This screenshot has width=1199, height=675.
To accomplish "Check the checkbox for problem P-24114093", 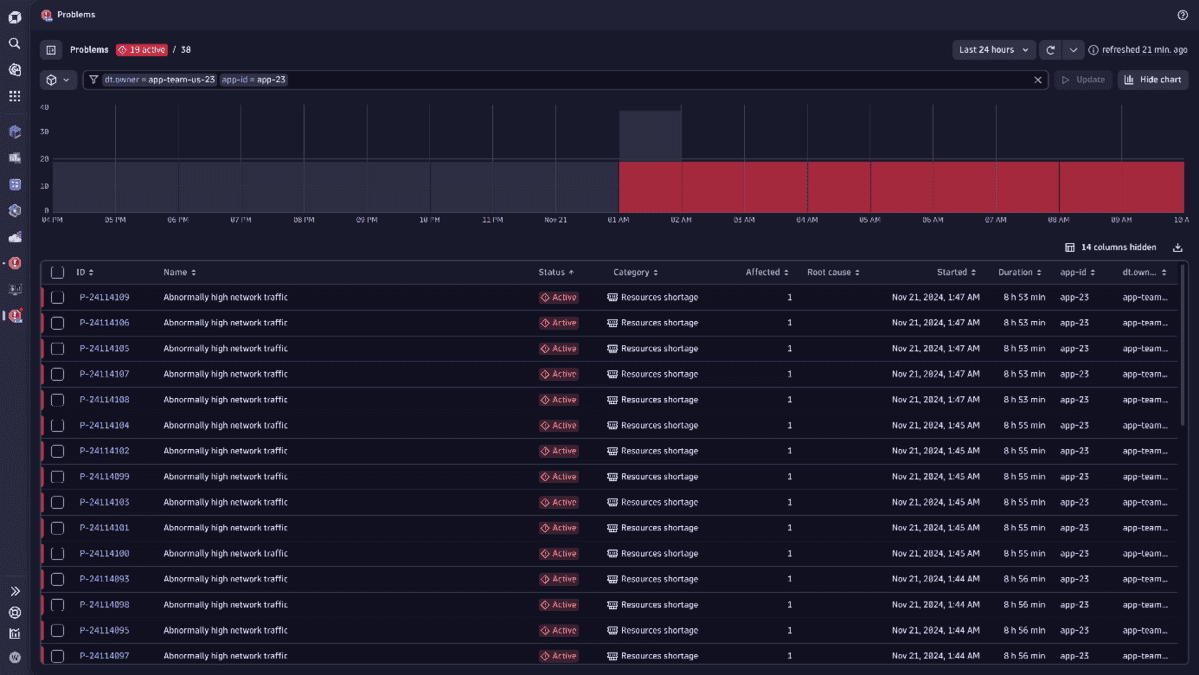I will coord(57,578).
